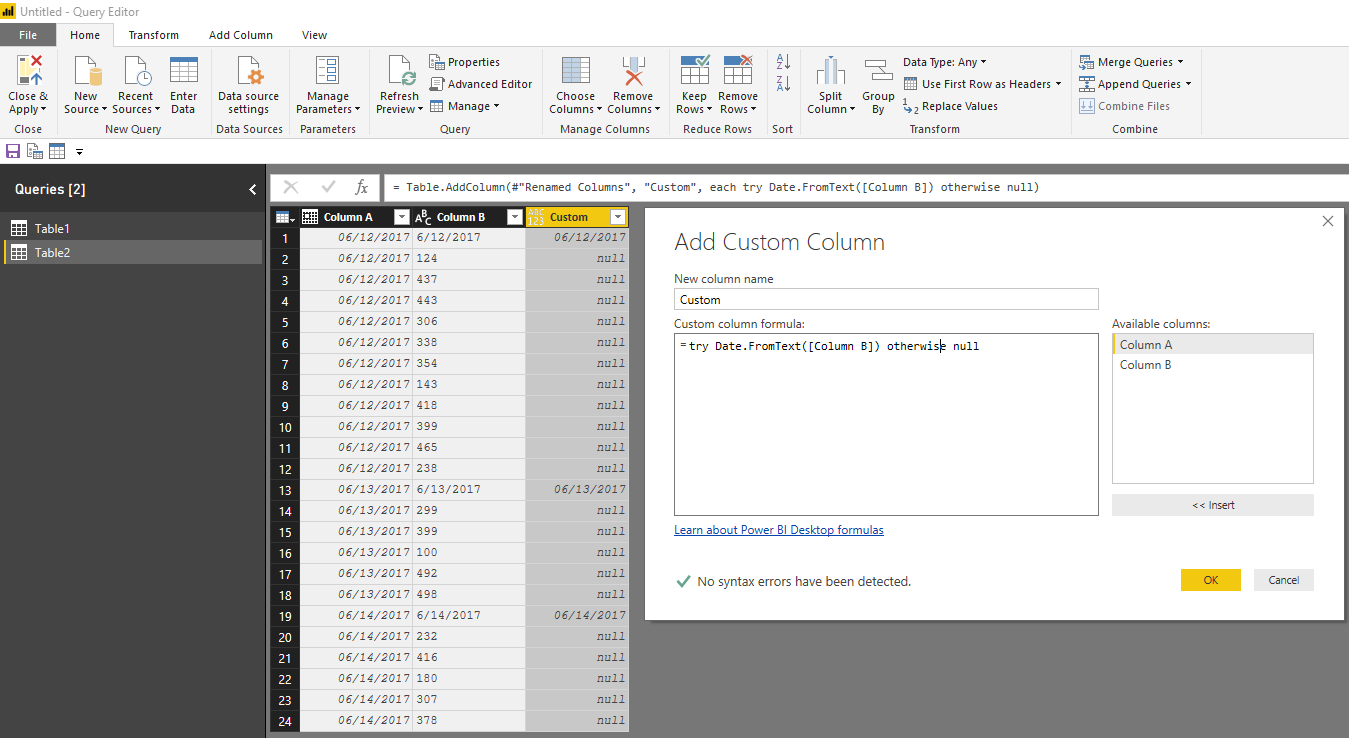Click the fx formula icon
The image size is (1349, 738).
pos(361,187)
